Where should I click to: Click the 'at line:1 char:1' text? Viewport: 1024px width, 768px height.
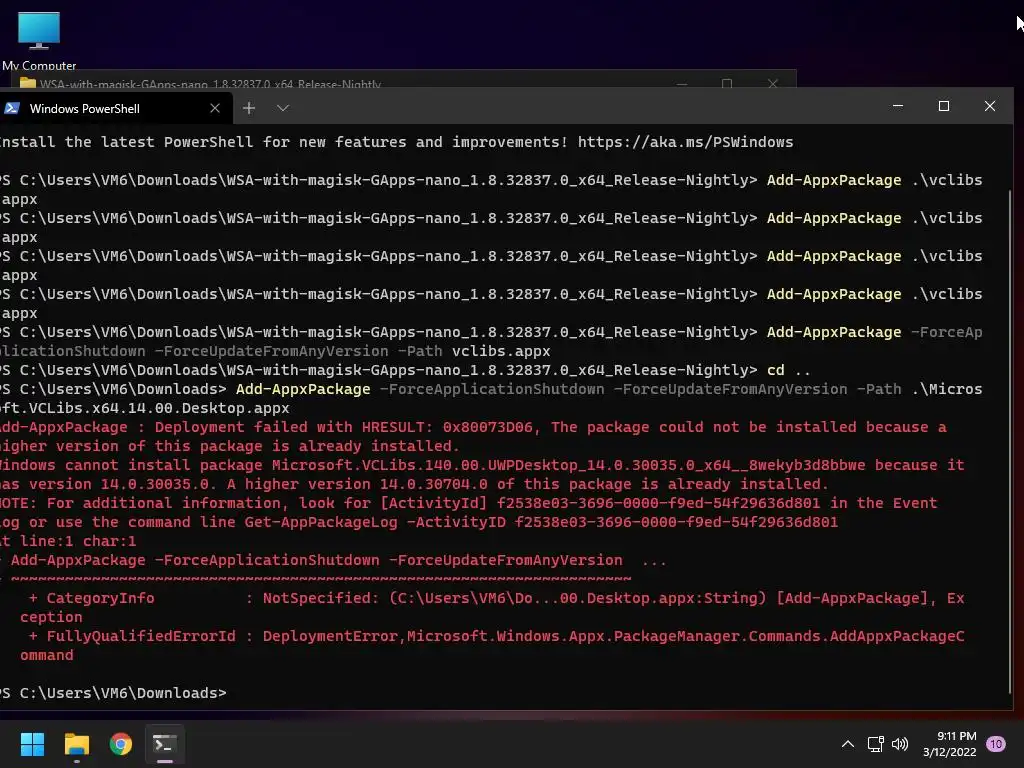(x=68, y=541)
